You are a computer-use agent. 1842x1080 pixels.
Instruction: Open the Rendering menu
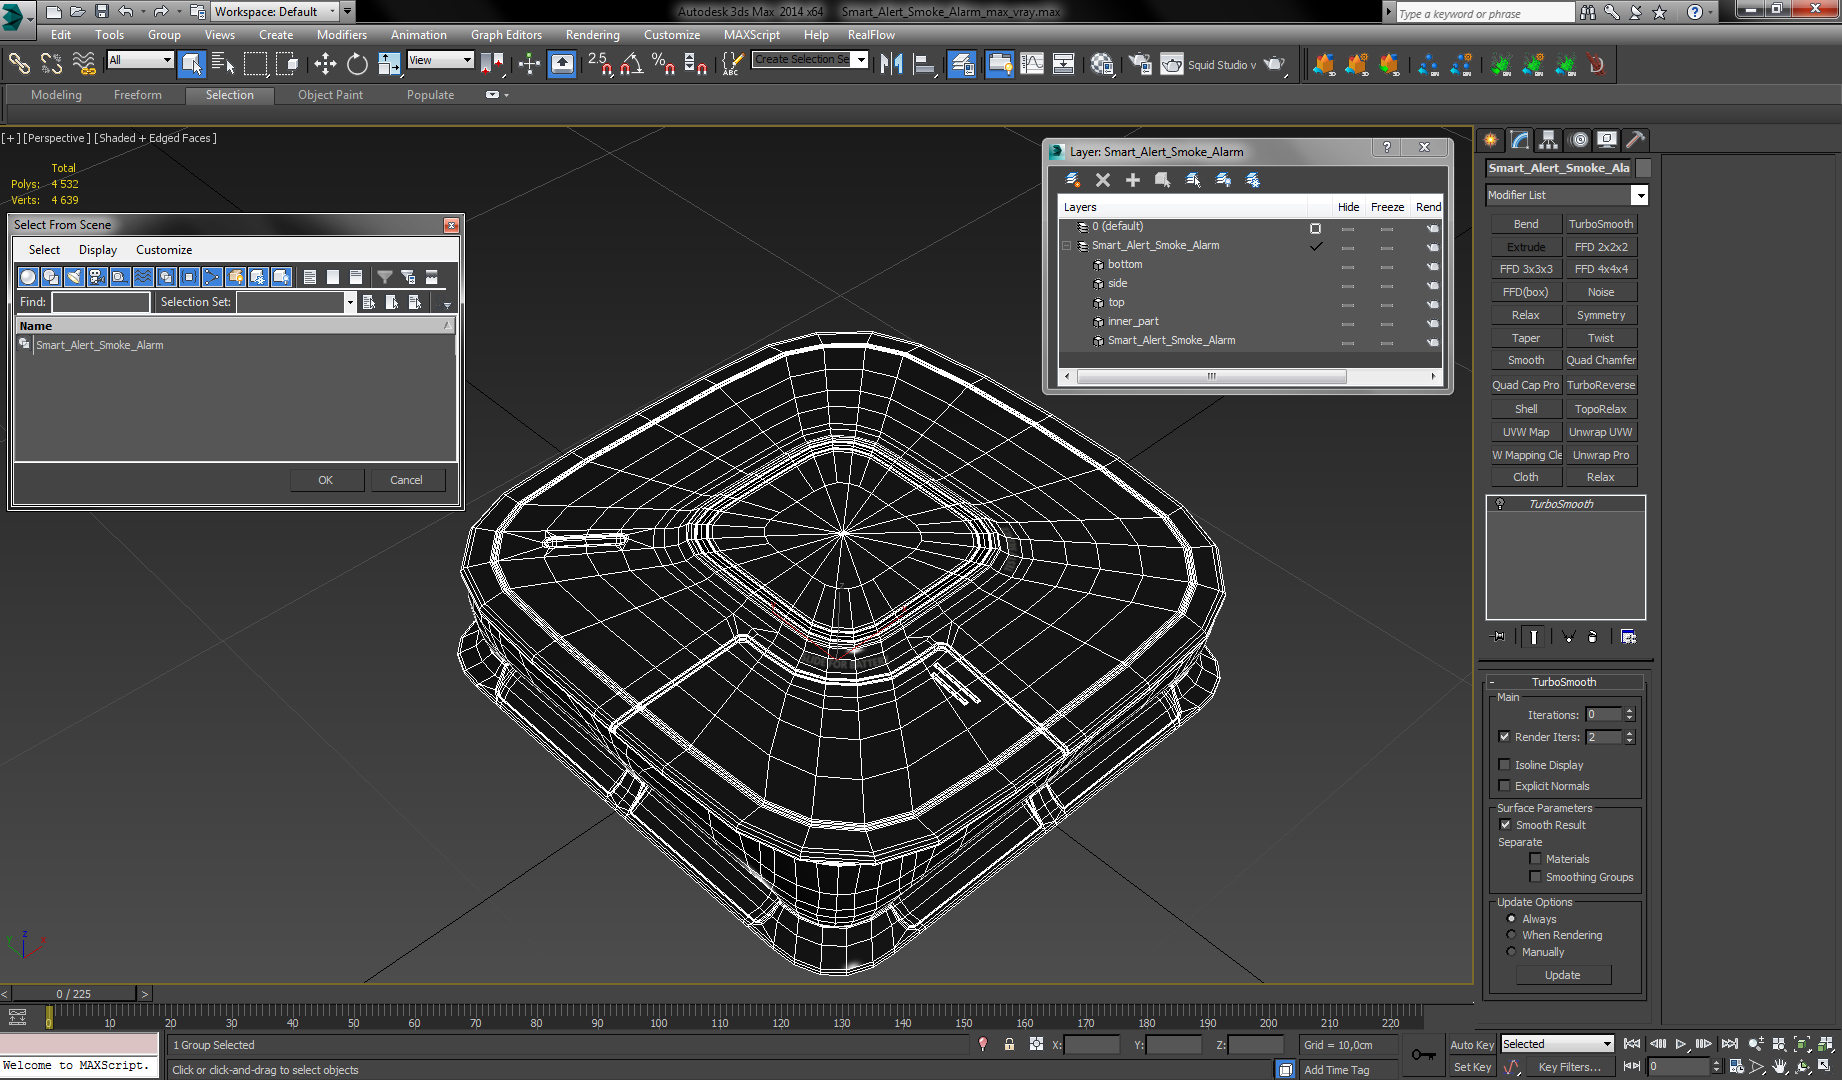click(x=592, y=34)
